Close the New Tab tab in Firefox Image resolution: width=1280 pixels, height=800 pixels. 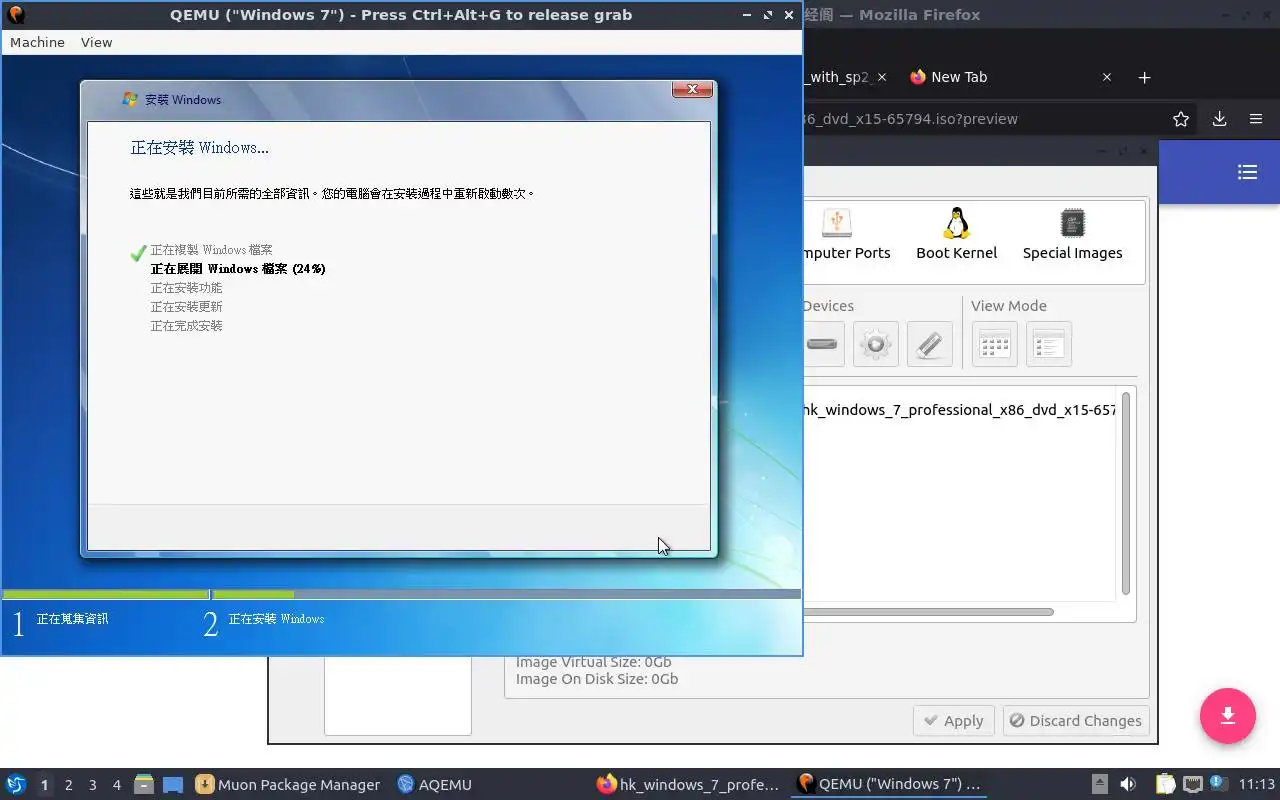1107,77
